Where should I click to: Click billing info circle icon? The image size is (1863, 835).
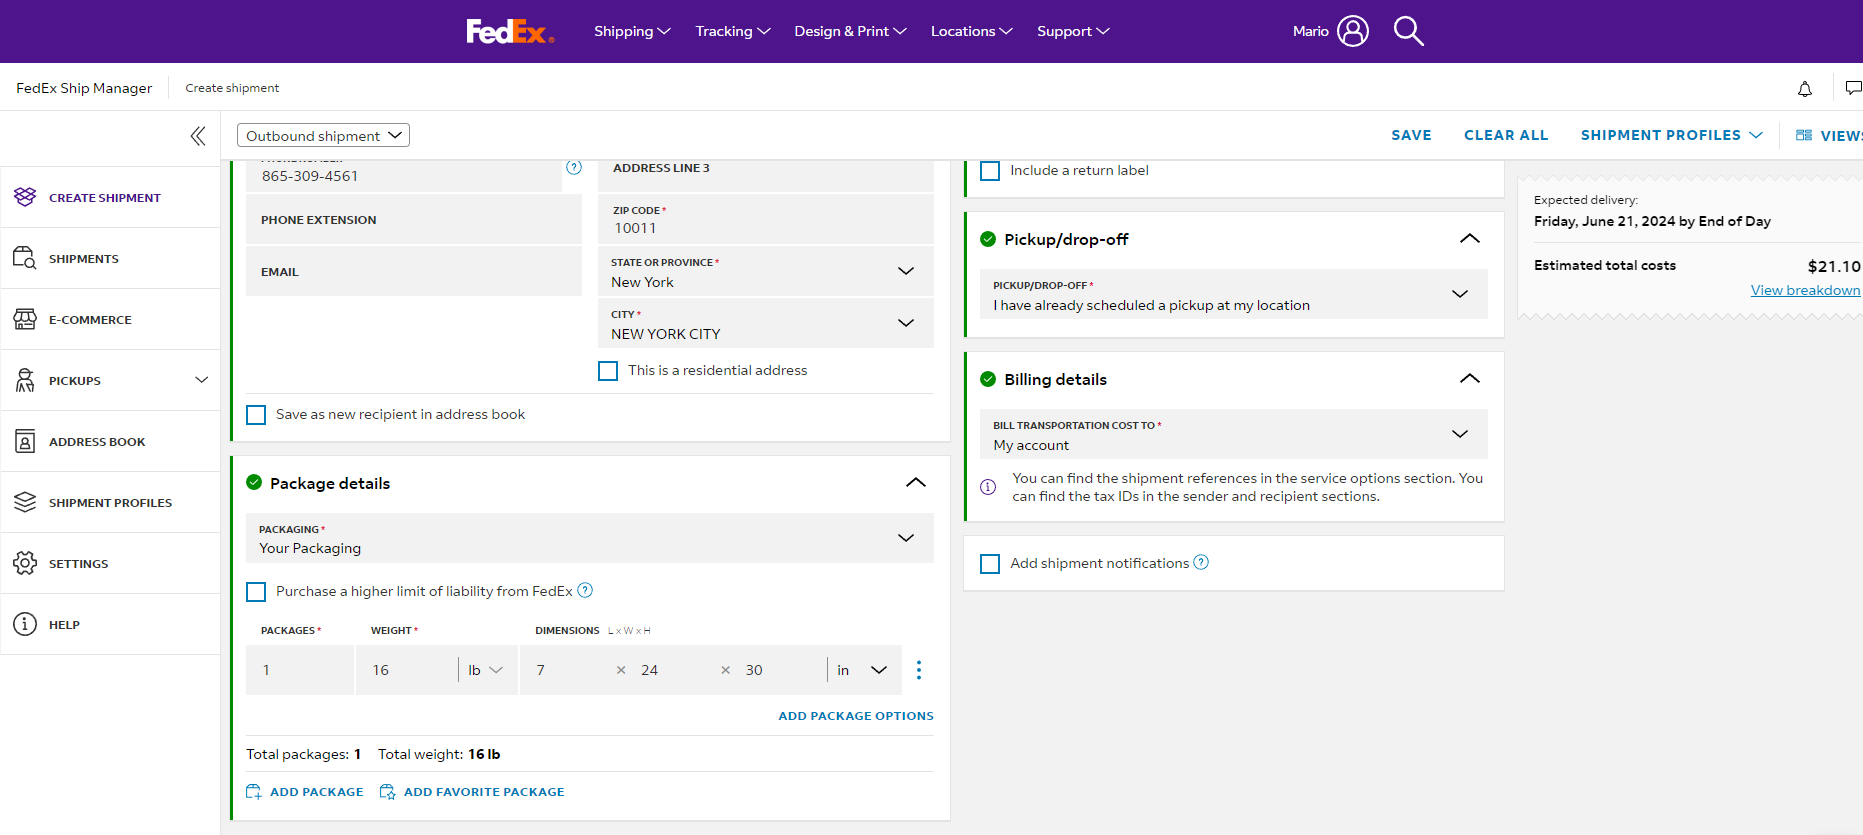tap(988, 487)
